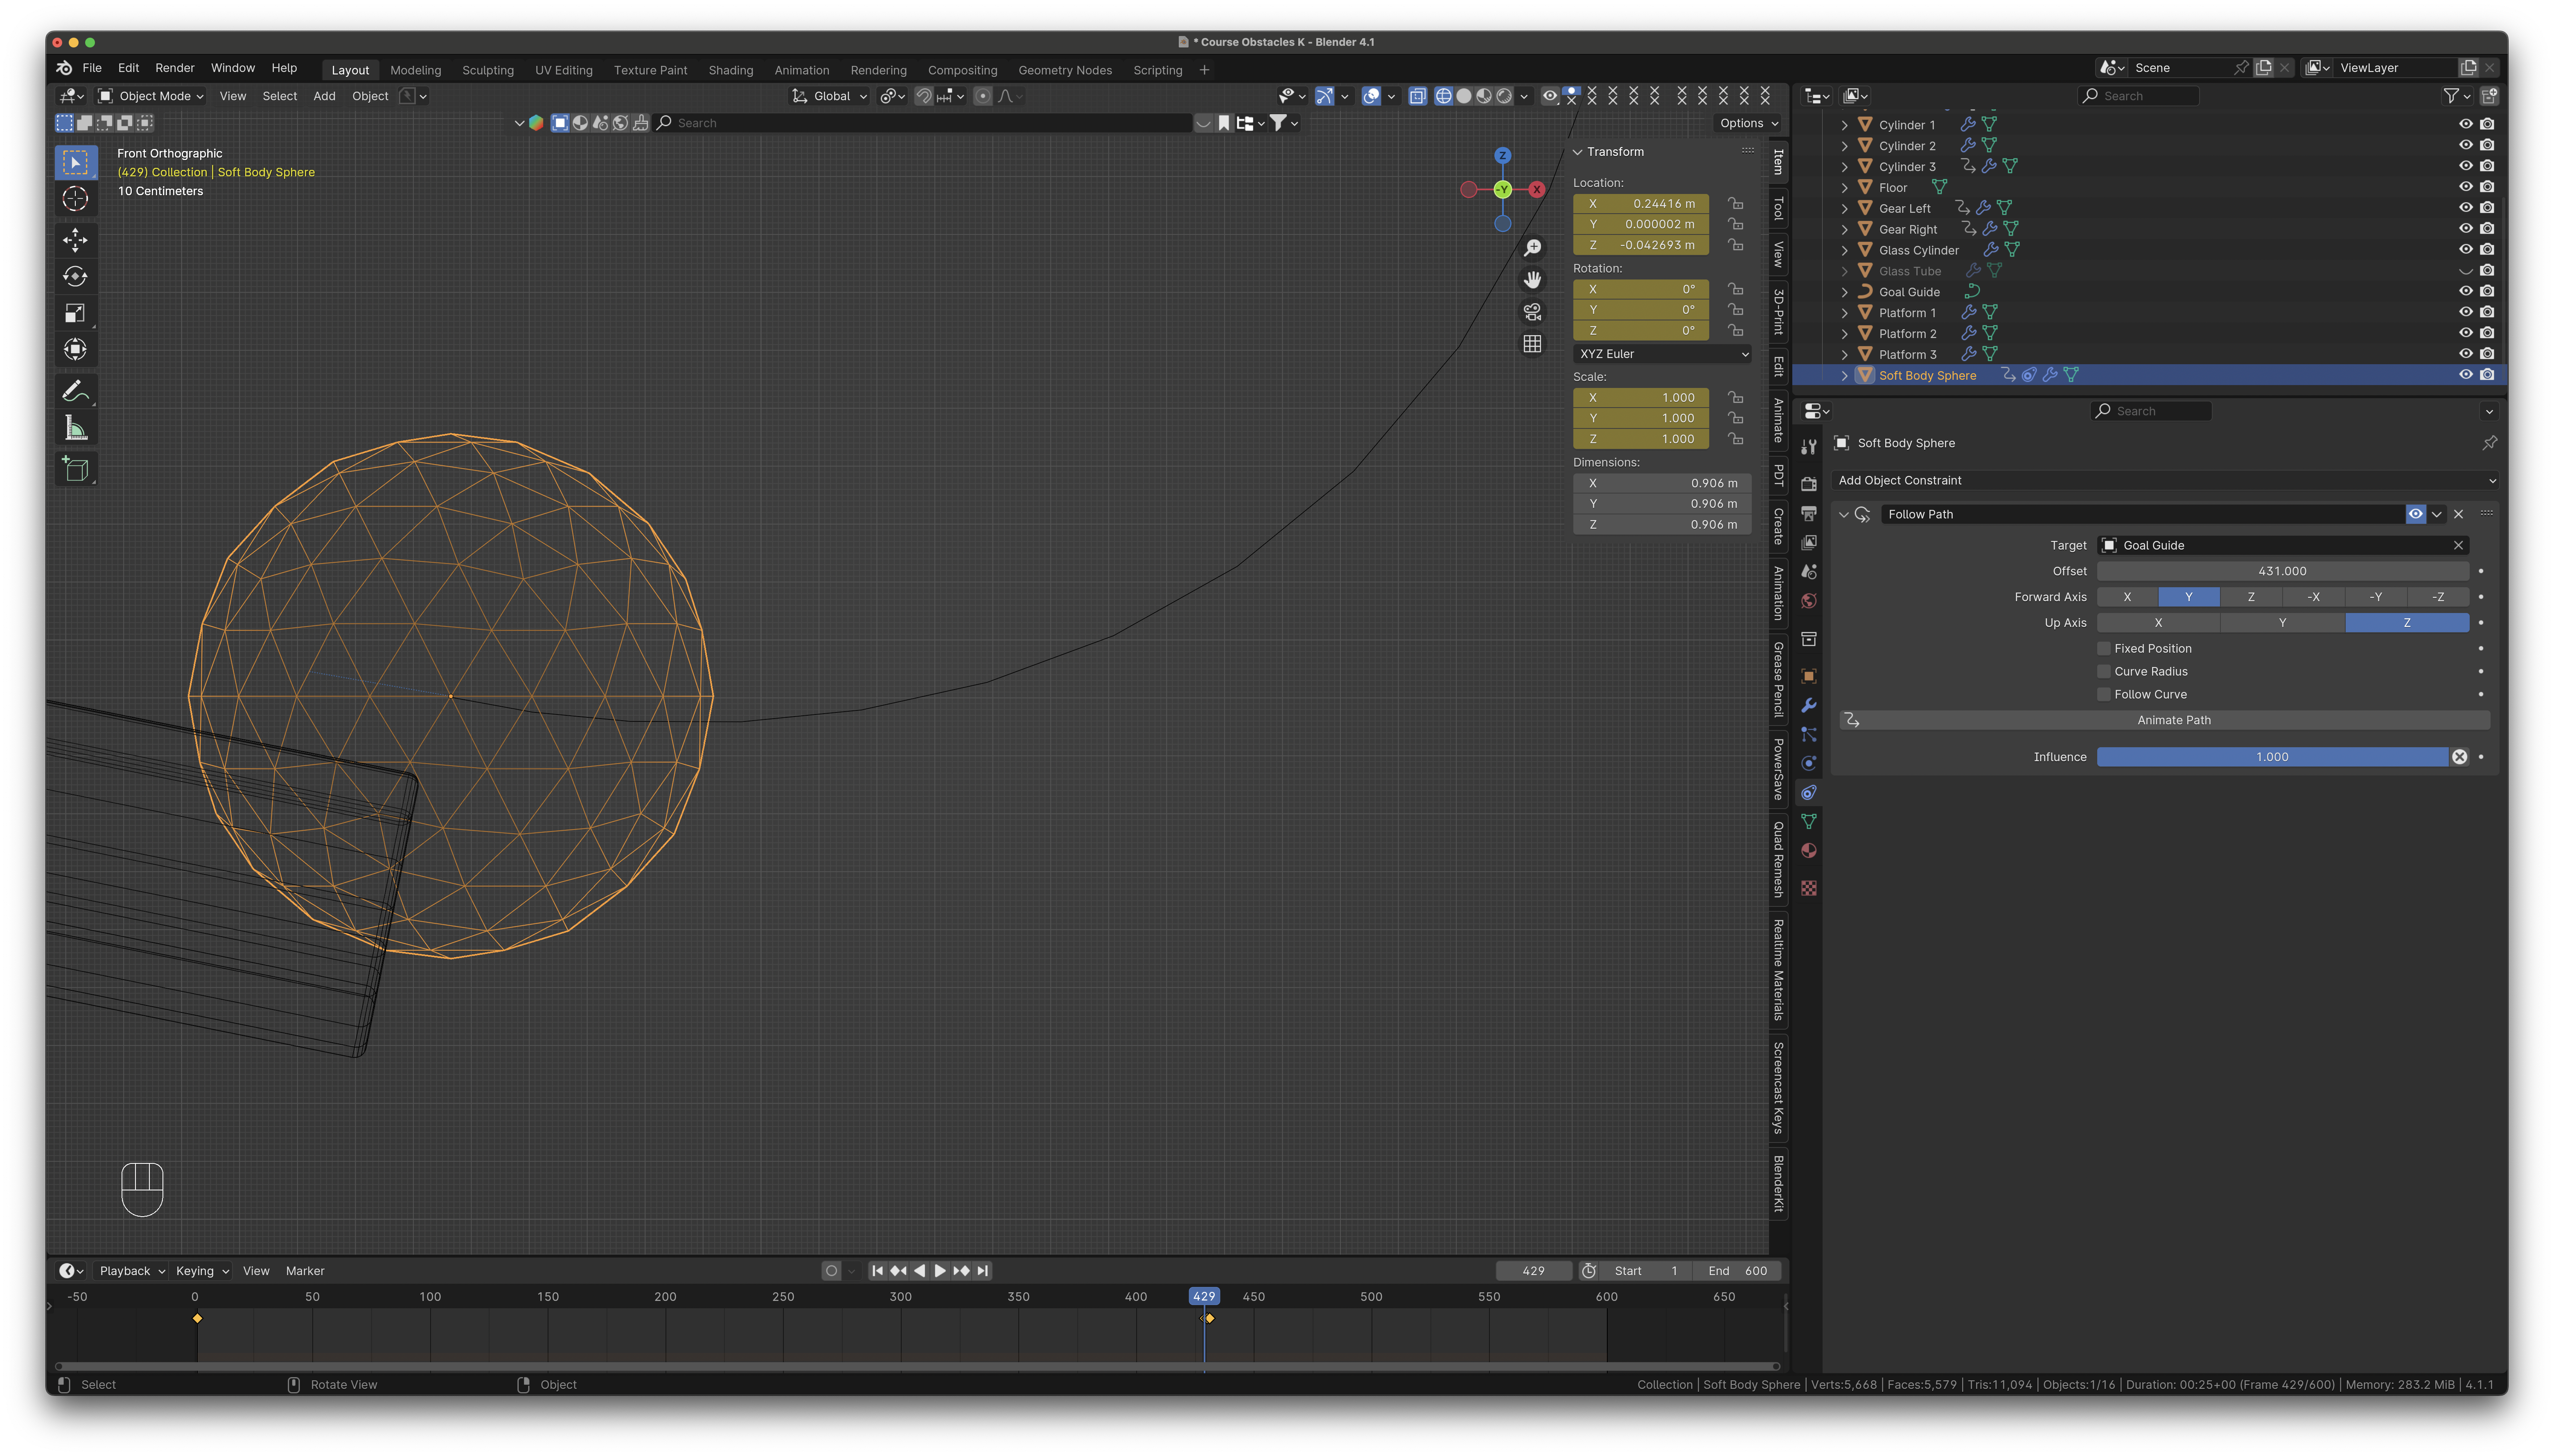Play the animation forward
The image size is (2554, 1456).
(940, 1271)
